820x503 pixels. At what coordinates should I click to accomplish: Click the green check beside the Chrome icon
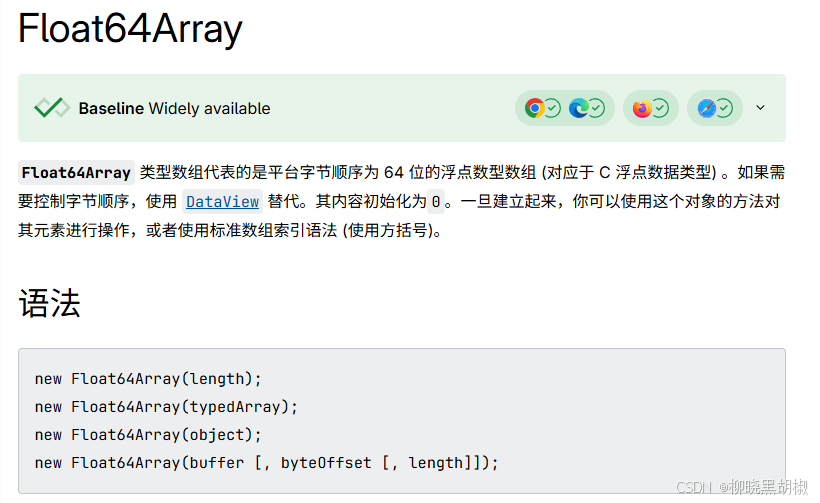tap(553, 108)
